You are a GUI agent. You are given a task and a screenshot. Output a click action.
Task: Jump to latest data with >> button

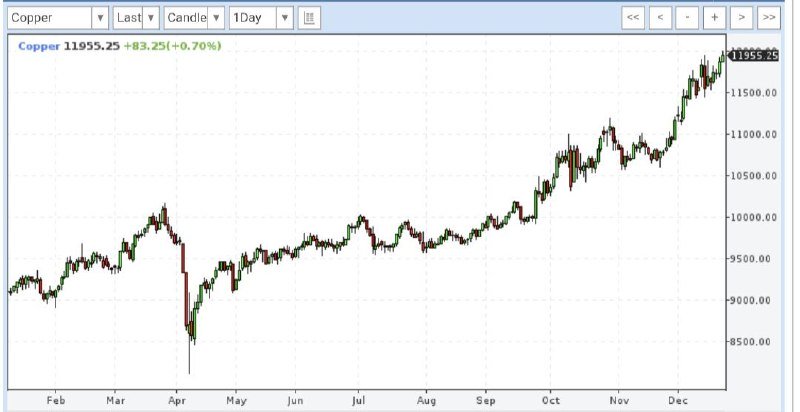point(768,18)
